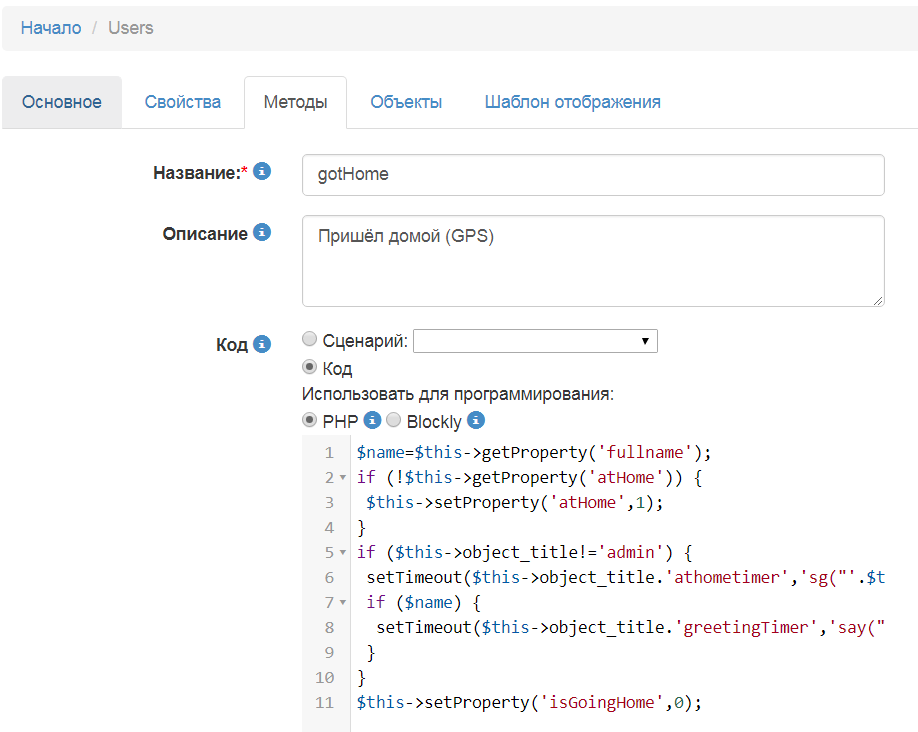This screenshot has height=732, width=918.
Task: Choose PHP as programming mode
Action: (310, 421)
